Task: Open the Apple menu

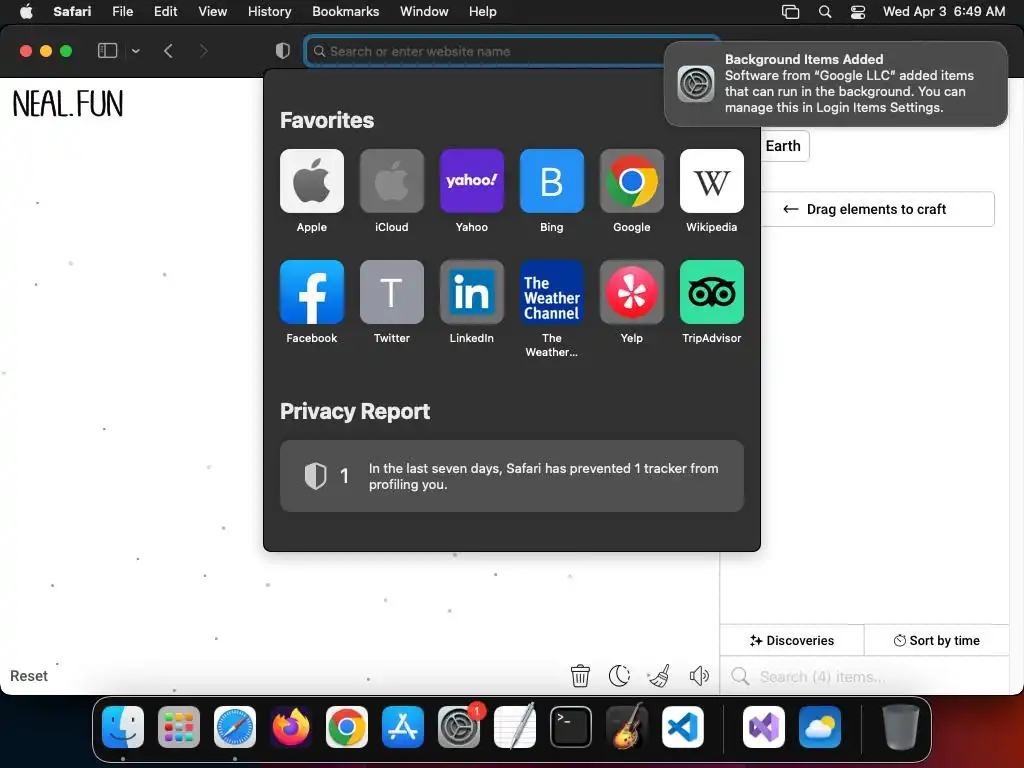Action: coord(26,12)
